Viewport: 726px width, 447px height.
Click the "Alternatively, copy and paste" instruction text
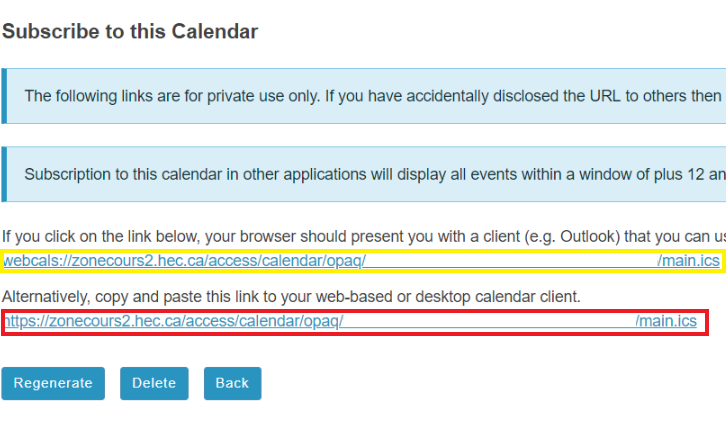(291, 296)
